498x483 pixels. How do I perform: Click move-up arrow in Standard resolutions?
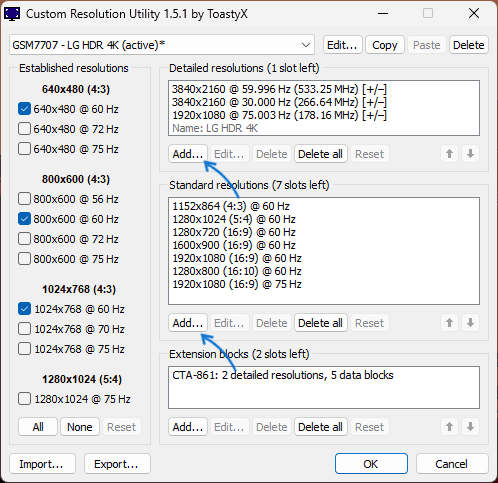449,323
